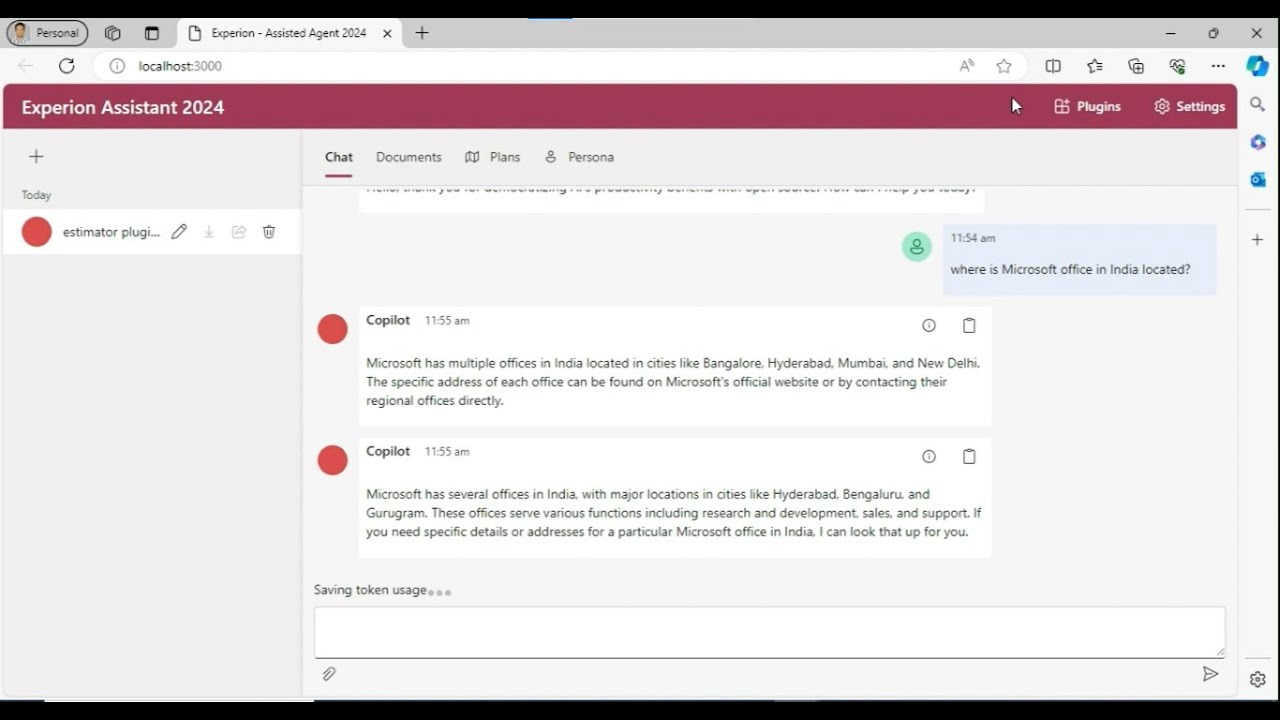The height and width of the screenshot is (720, 1280).
Task: Delete the estimator plugin chat
Action: [269, 232]
